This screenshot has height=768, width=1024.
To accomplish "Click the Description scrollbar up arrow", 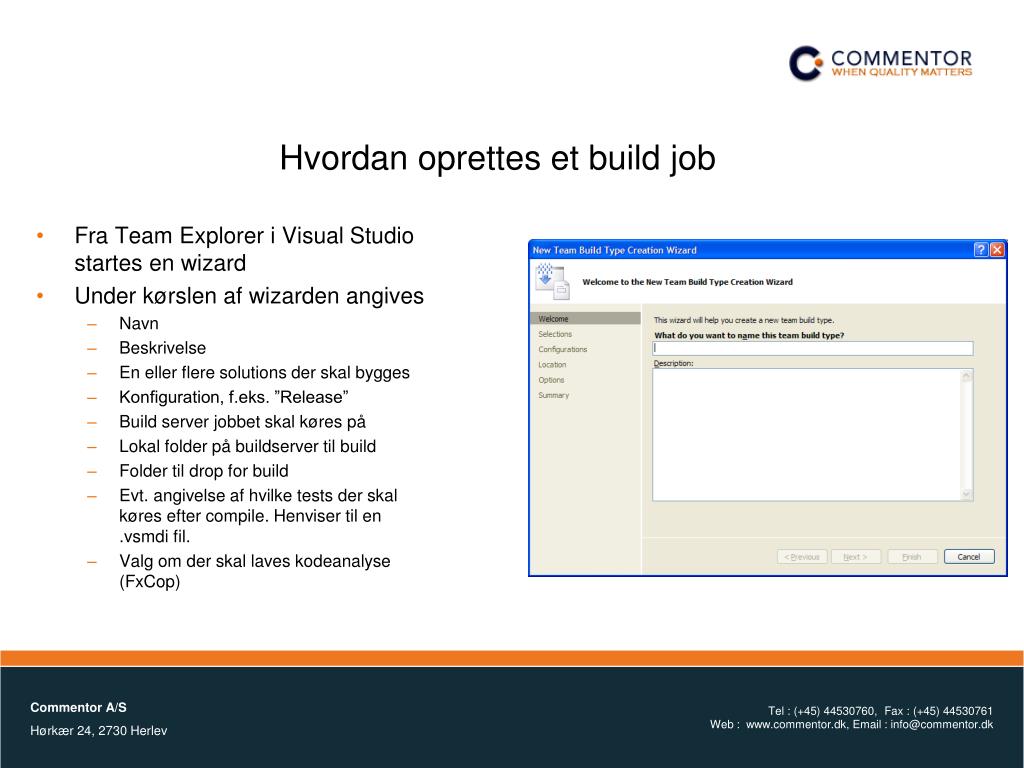I will (967, 376).
